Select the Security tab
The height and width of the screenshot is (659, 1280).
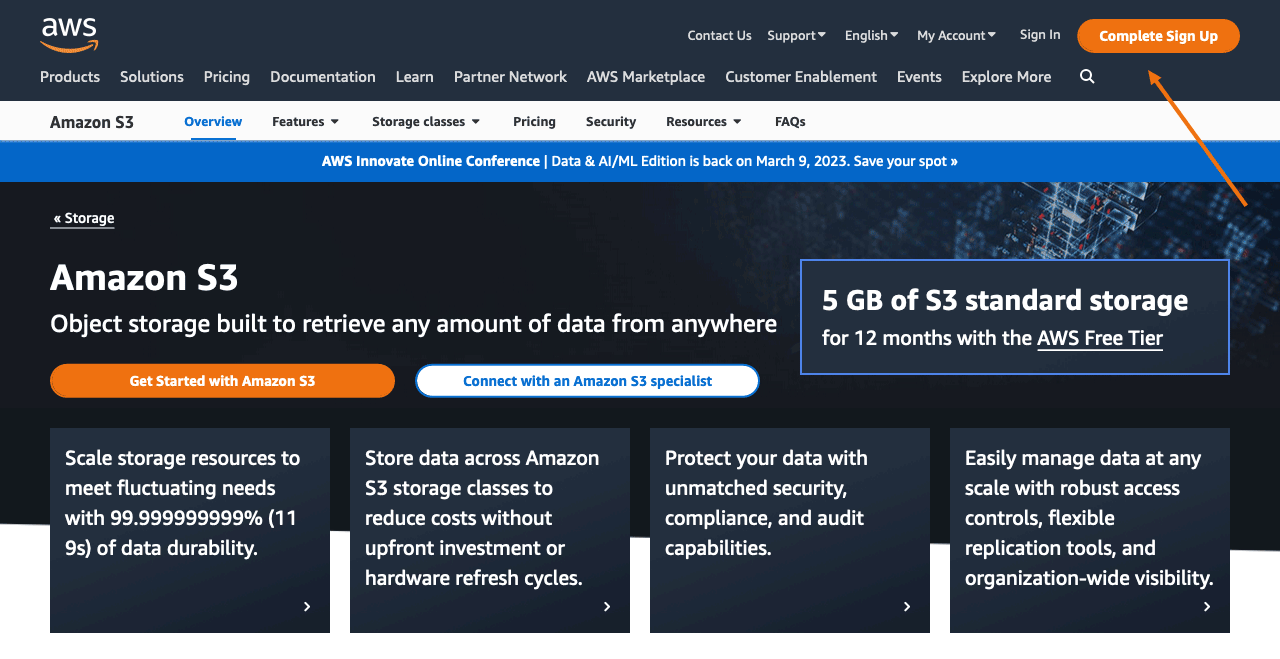click(611, 121)
